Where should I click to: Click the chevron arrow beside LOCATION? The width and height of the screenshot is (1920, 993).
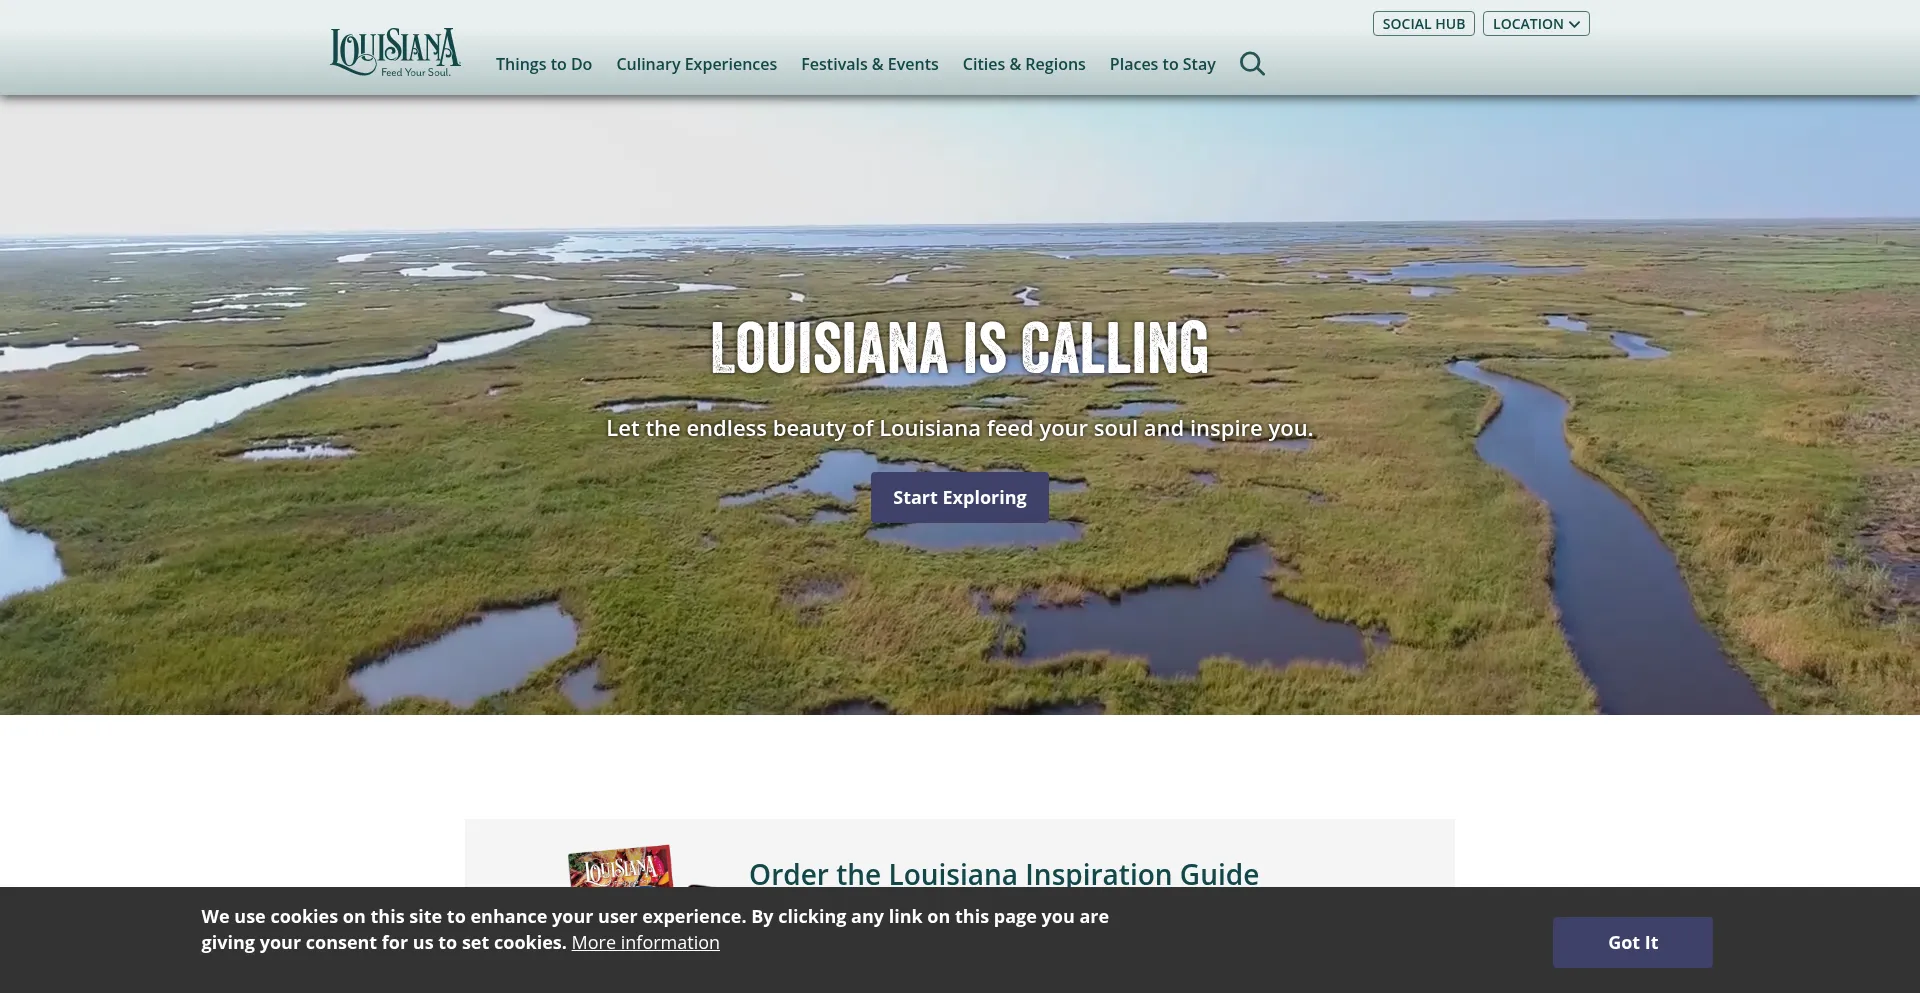[1574, 24]
